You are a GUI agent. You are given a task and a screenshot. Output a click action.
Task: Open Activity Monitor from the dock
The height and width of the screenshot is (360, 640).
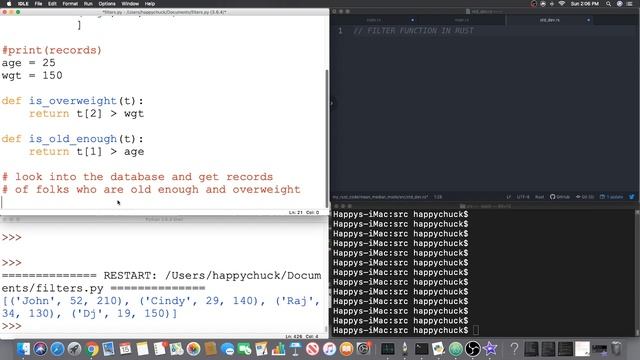(x=387, y=349)
